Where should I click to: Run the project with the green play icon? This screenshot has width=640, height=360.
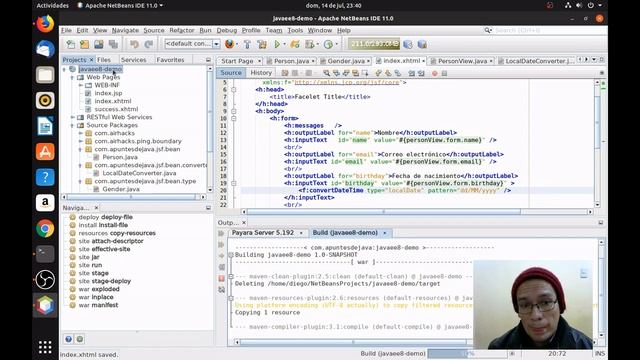click(x=277, y=44)
